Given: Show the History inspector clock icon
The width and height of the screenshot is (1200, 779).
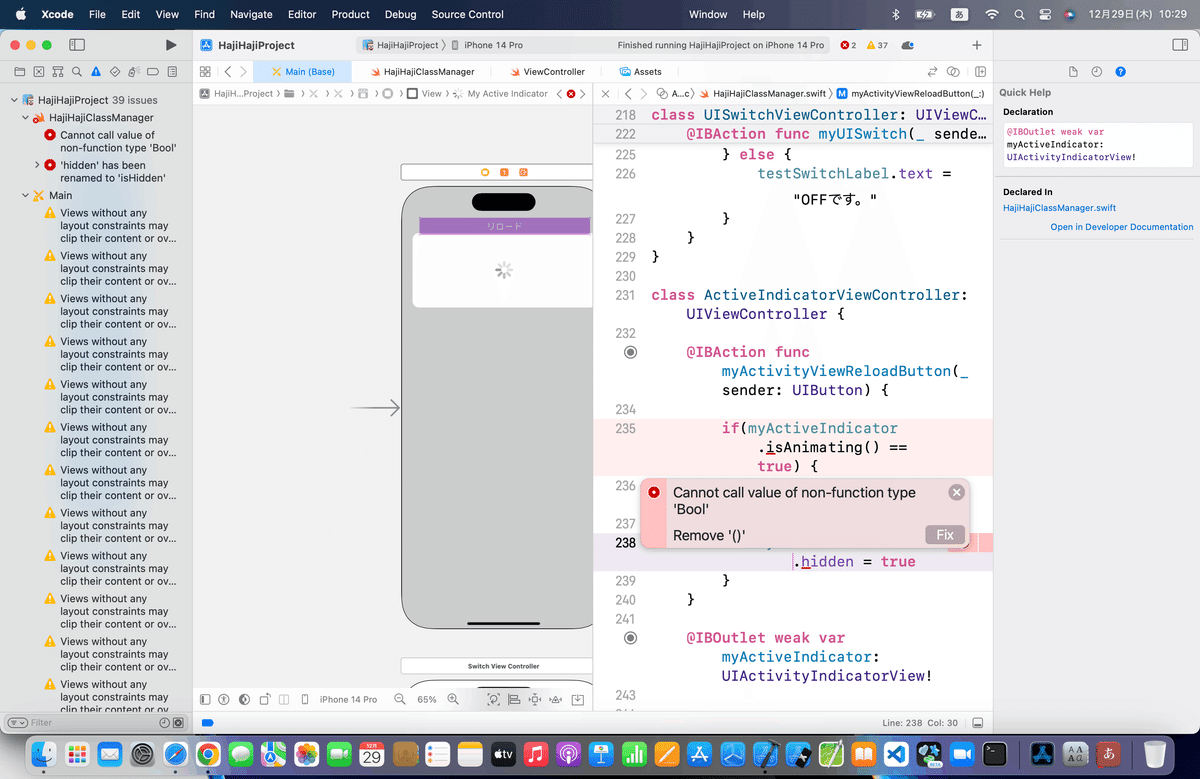Looking at the screenshot, I should [1097, 72].
